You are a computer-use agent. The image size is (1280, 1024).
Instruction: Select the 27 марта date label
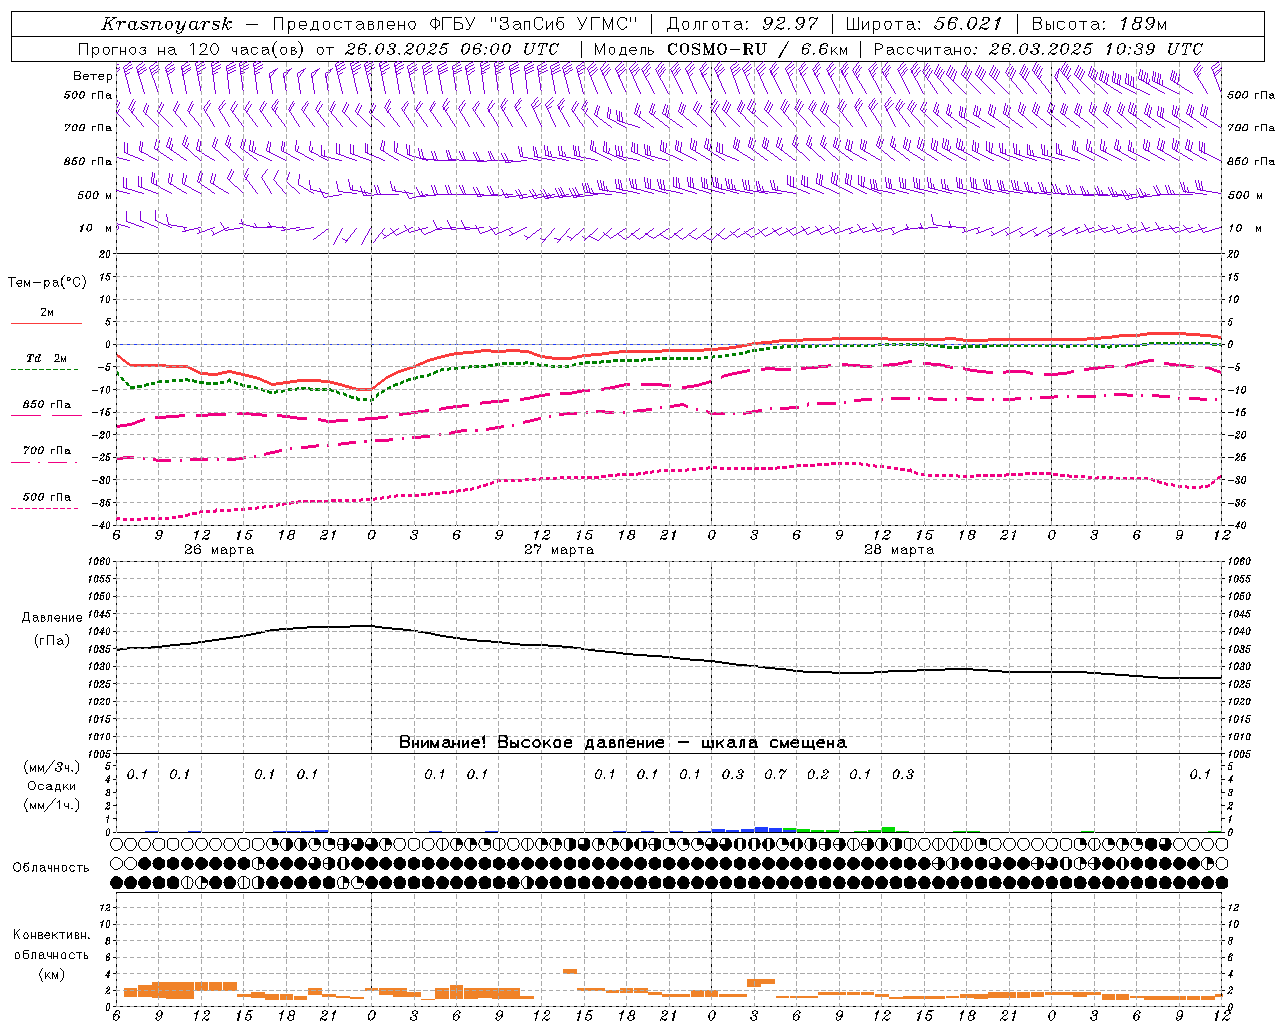coord(559,549)
